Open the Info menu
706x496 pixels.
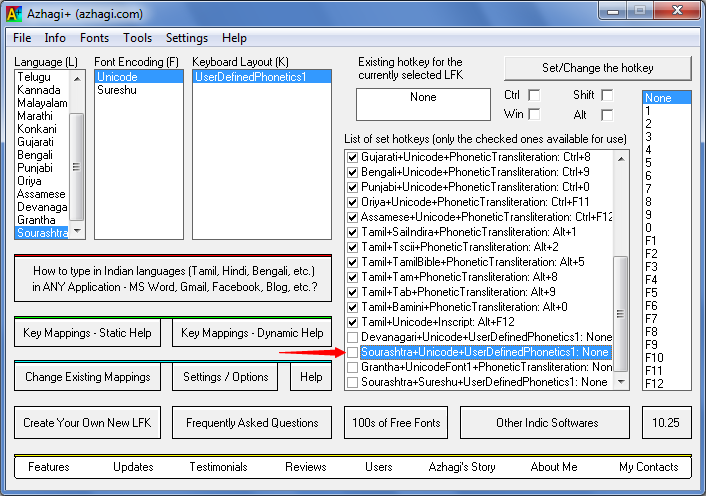coord(55,38)
